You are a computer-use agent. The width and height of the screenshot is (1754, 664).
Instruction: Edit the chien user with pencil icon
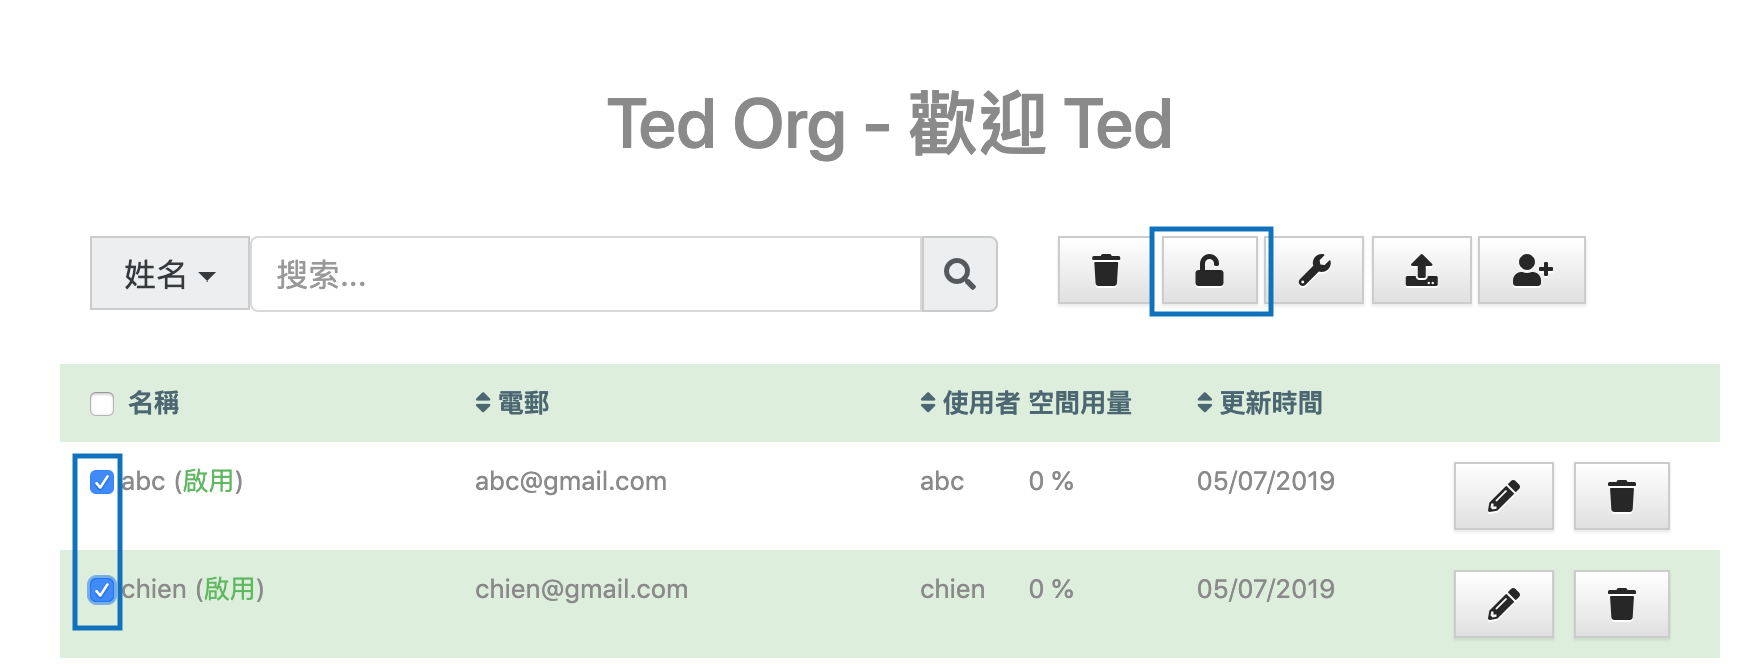(x=1503, y=604)
